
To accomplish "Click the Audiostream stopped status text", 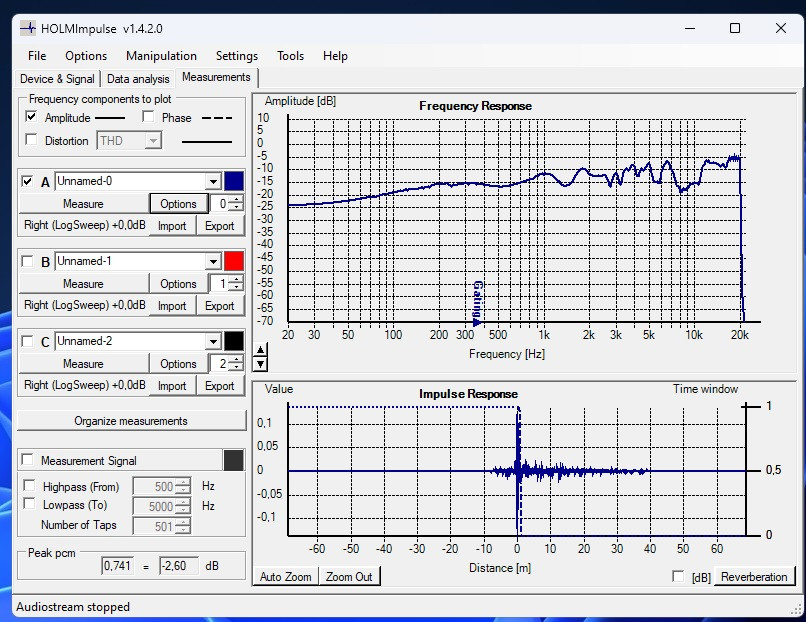I will tap(73, 607).
